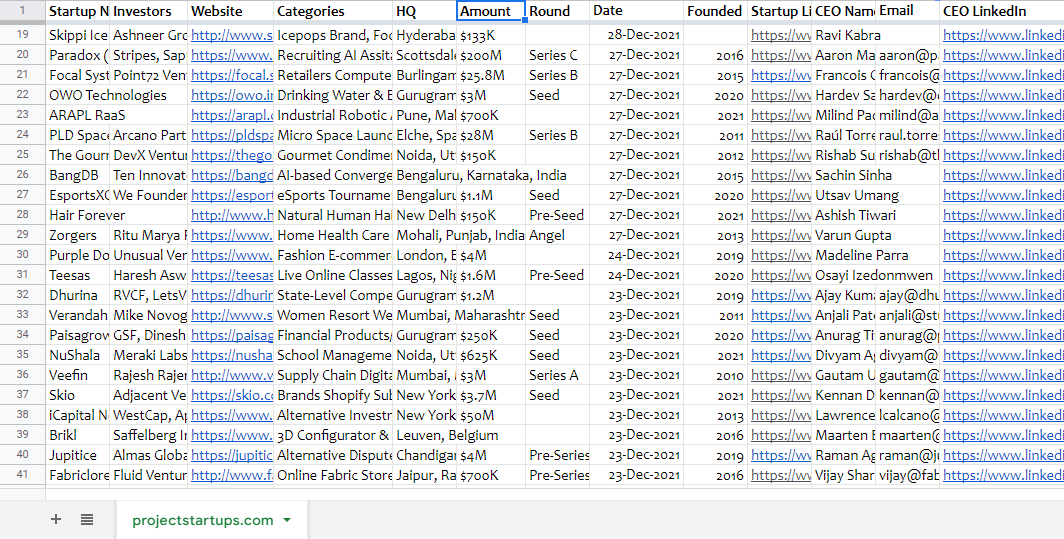
Task: Select the Veefin startup name cell
Action: click(x=77, y=375)
